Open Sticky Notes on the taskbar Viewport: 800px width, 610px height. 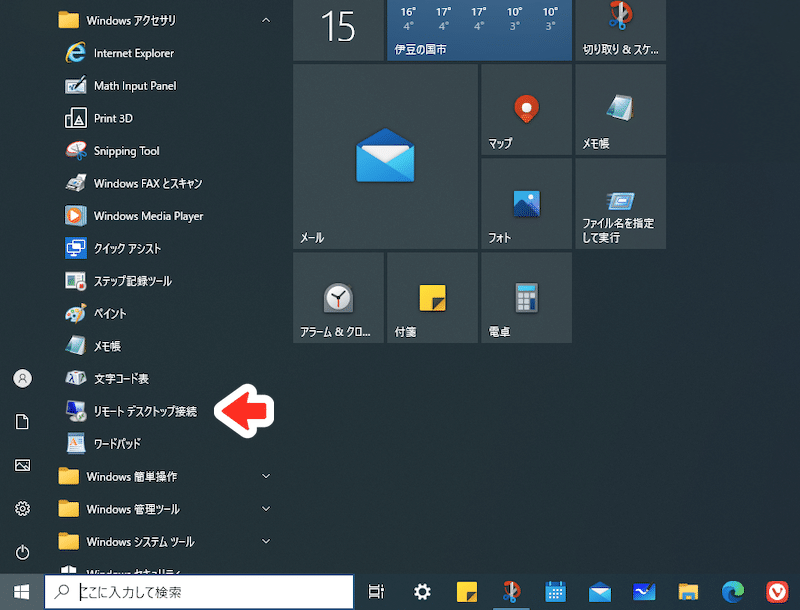[x=467, y=592]
